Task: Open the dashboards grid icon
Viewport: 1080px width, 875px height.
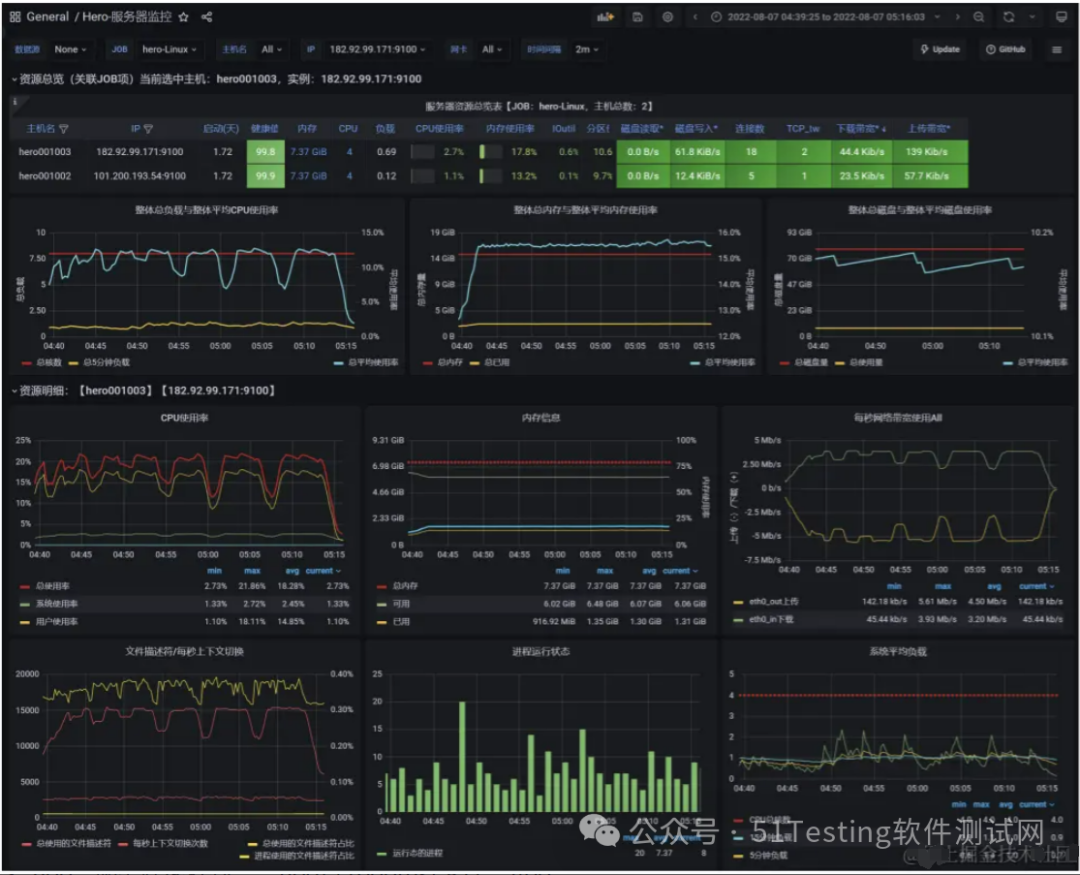Action: (15, 17)
